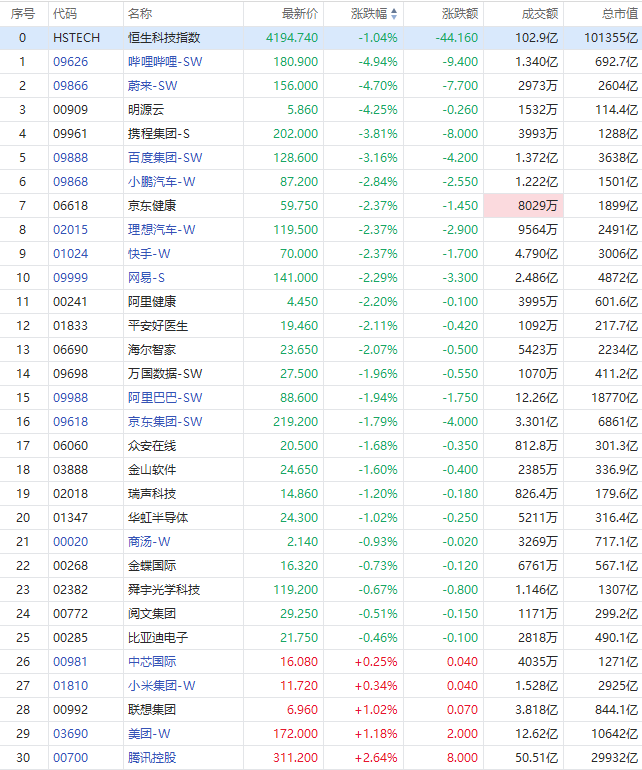Viewport: 642px width, 770px height.
Task: Select the 明源云 row name
Action: click(x=146, y=110)
